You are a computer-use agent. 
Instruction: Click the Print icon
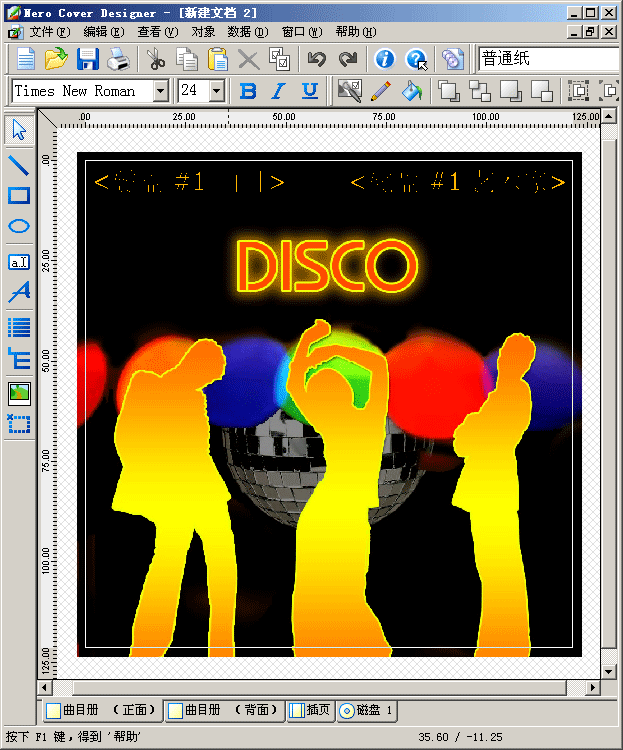click(x=119, y=59)
